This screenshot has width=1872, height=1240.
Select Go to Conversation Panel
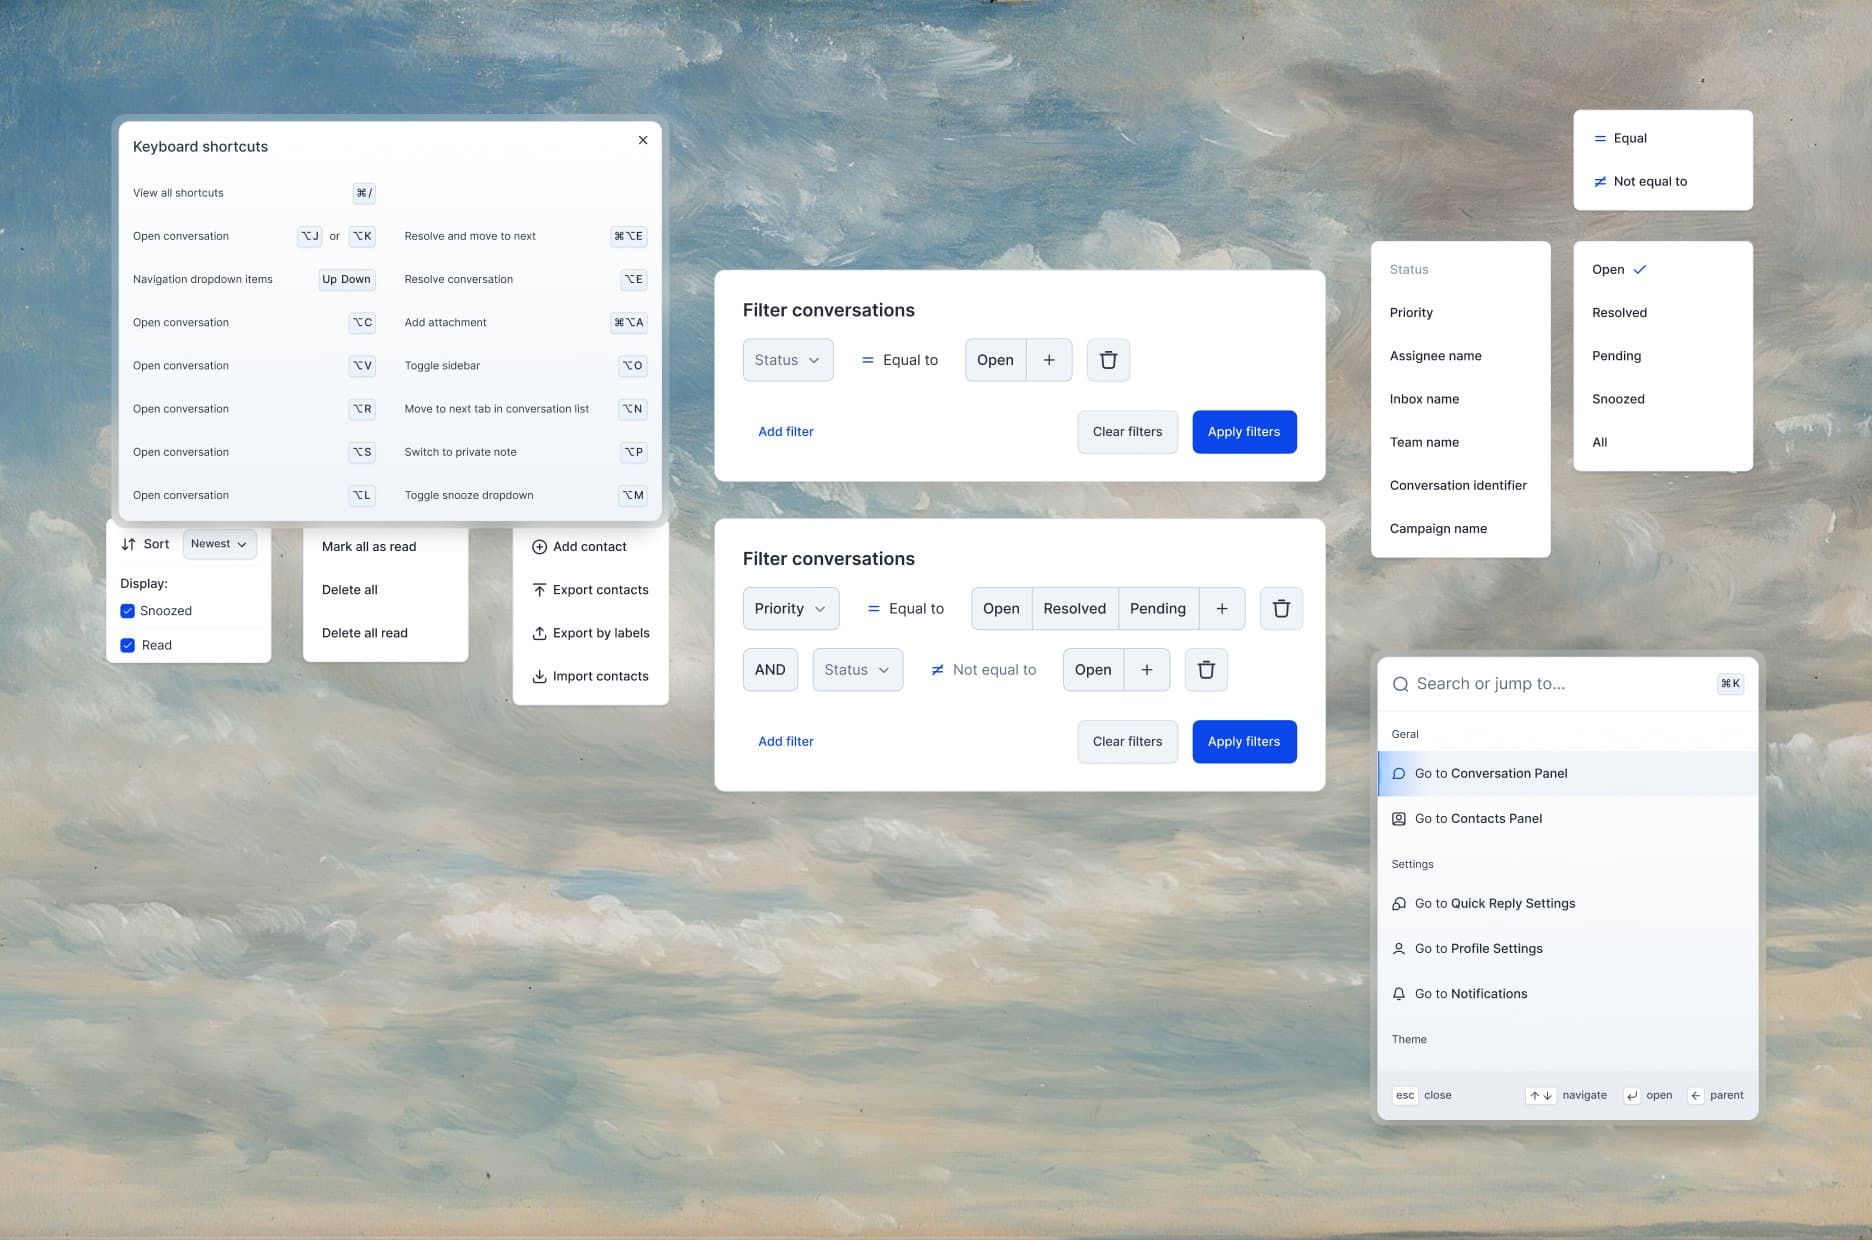click(1568, 774)
